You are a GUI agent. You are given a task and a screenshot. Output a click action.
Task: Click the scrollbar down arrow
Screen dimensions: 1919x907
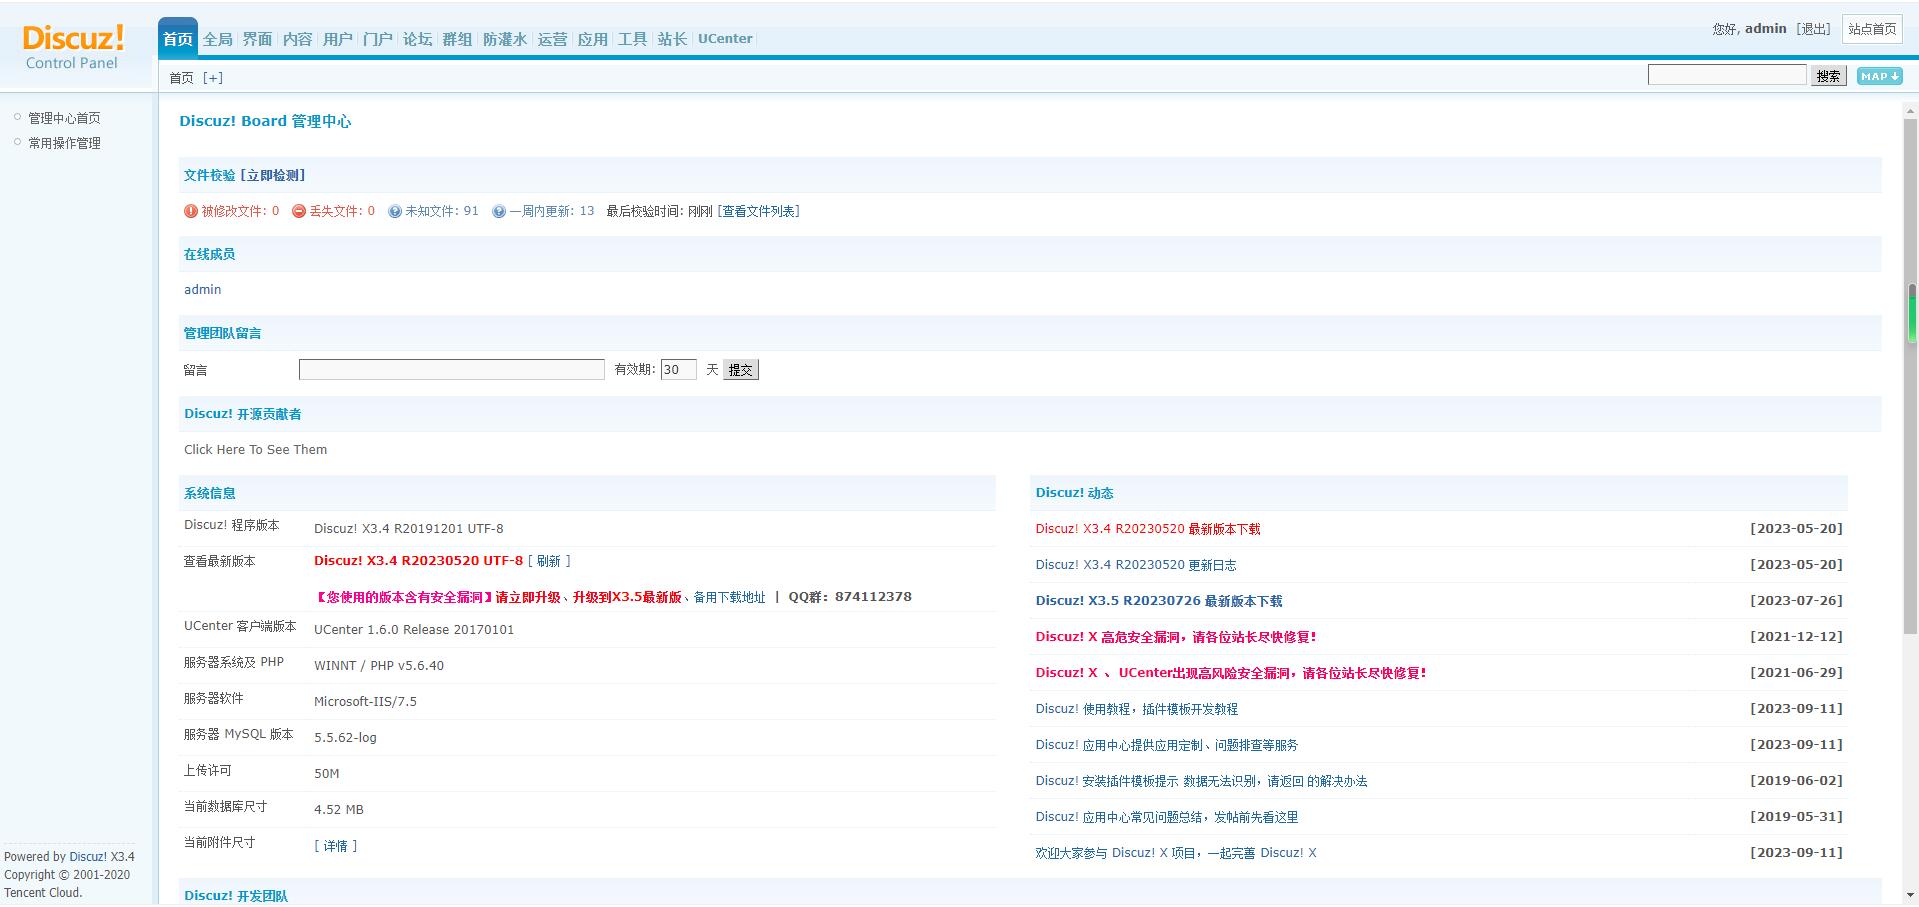pyautogui.click(x=1911, y=895)
